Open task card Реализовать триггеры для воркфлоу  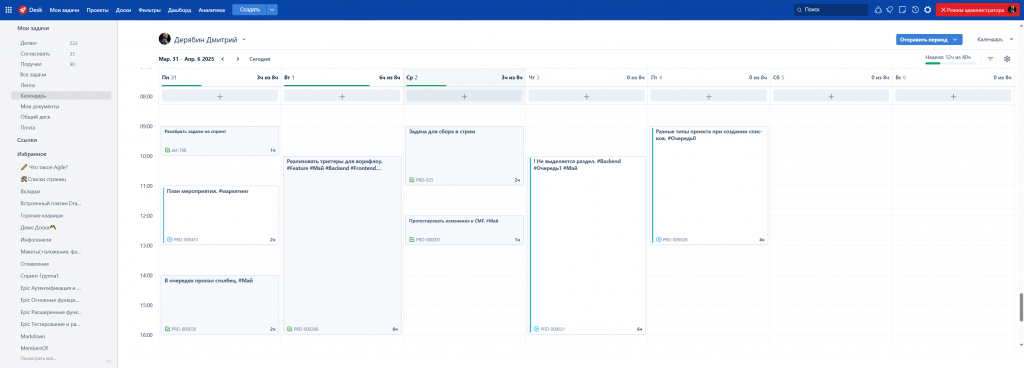pyautogui.click(x=342, y=245)
